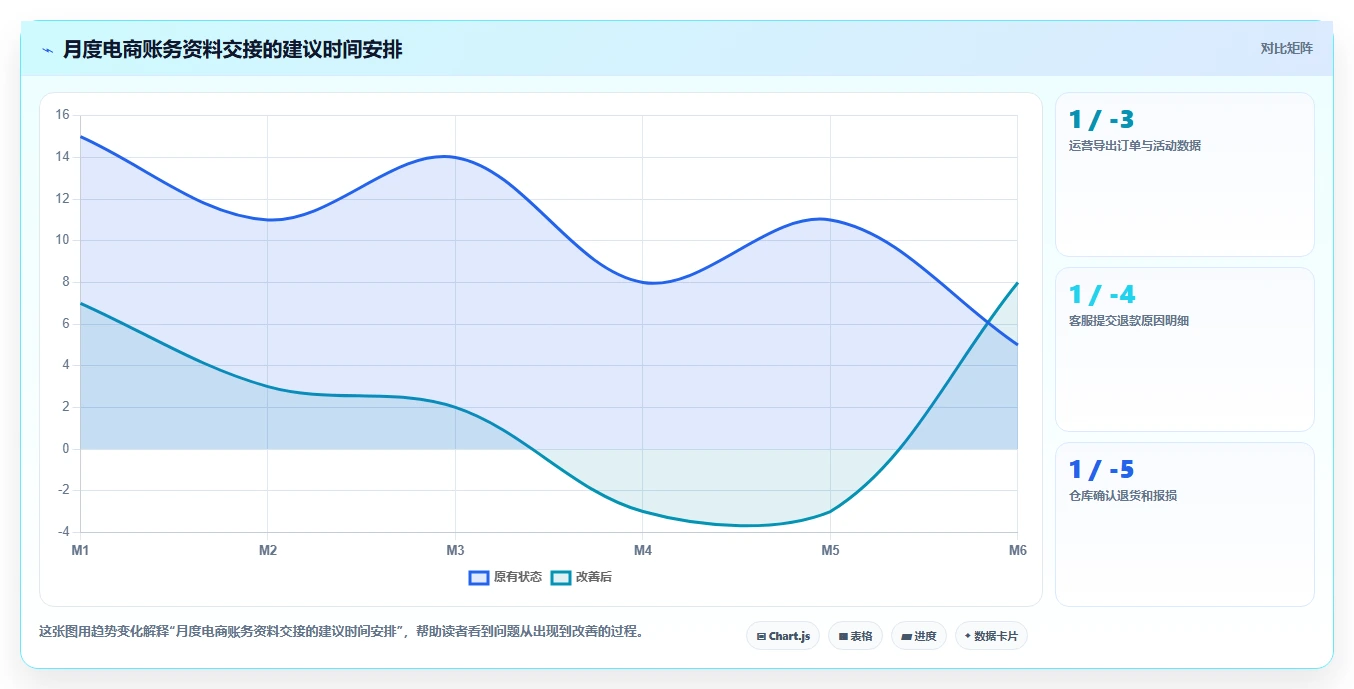
Task: Click the 16 y-axis tick label
Action: (62, 115)
